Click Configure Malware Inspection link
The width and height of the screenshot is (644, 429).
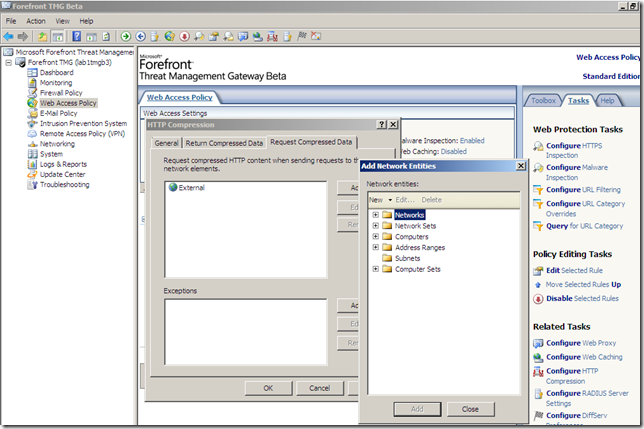[x=577, y=172]
